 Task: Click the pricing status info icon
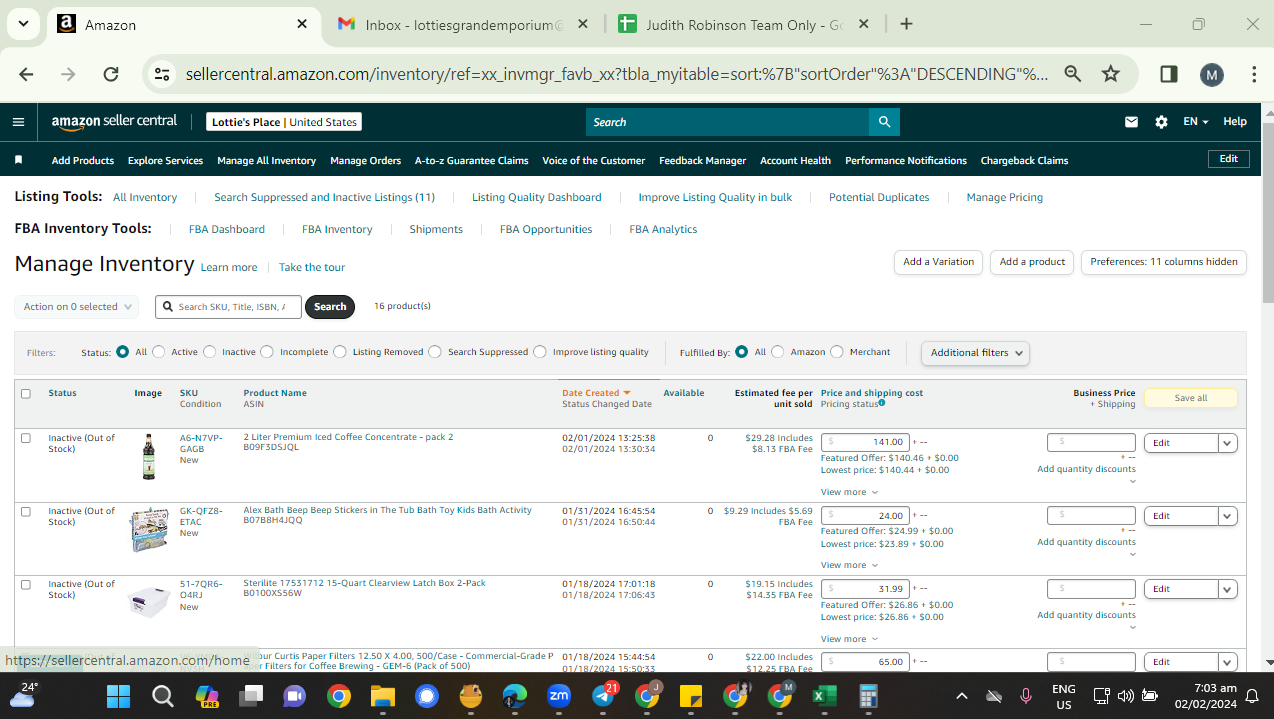pos(881,403)
